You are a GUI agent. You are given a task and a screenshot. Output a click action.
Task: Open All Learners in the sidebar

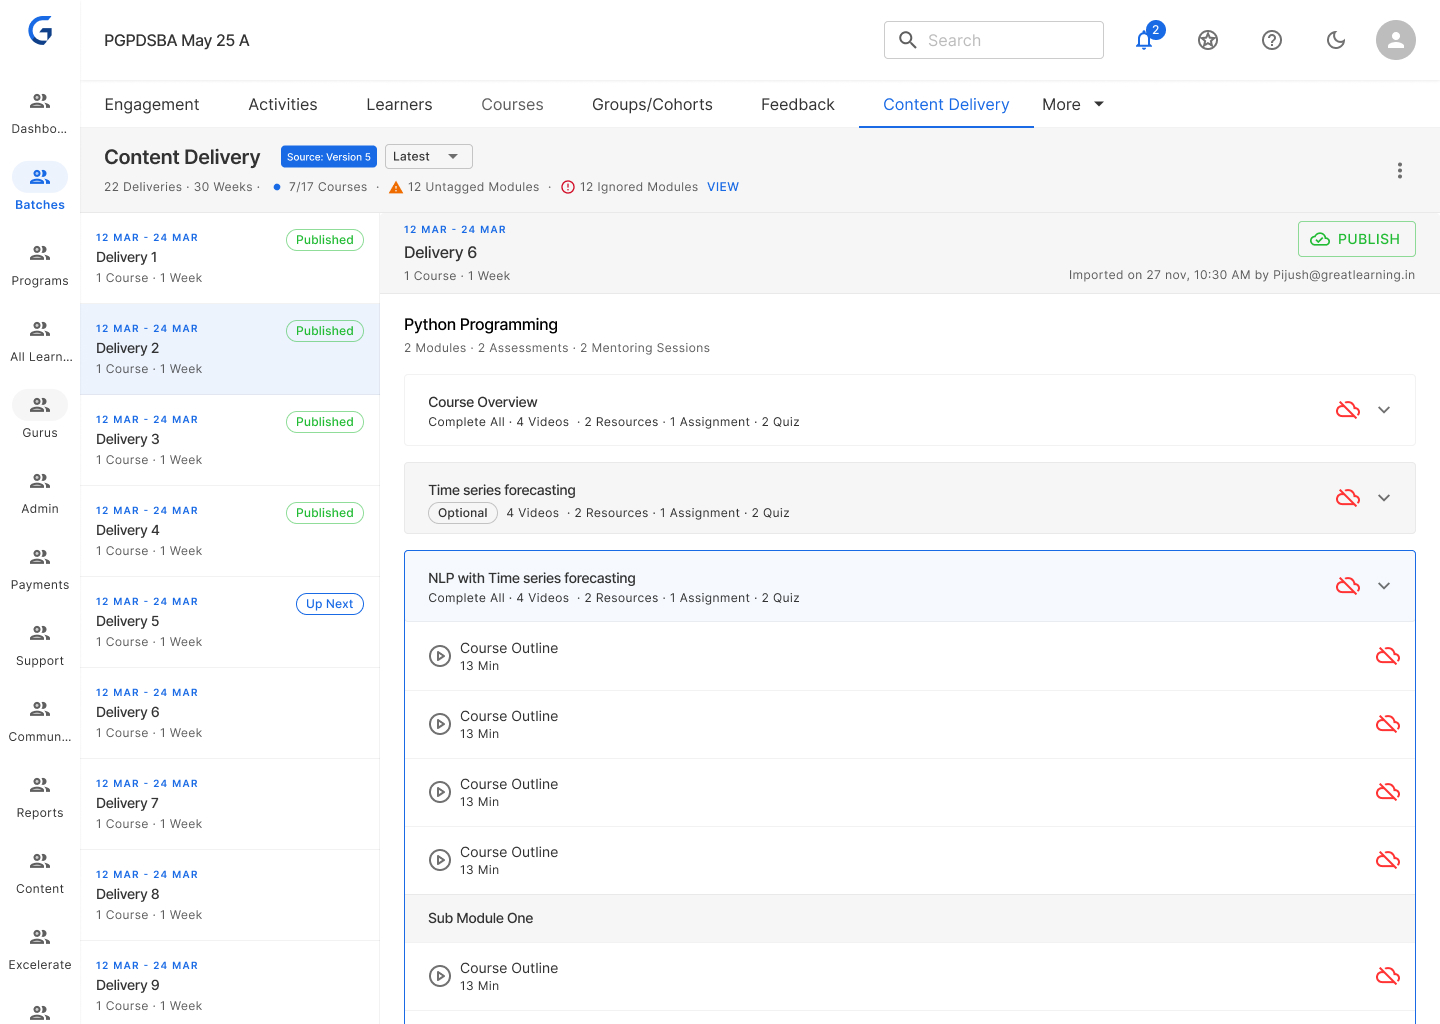[40, 341]
